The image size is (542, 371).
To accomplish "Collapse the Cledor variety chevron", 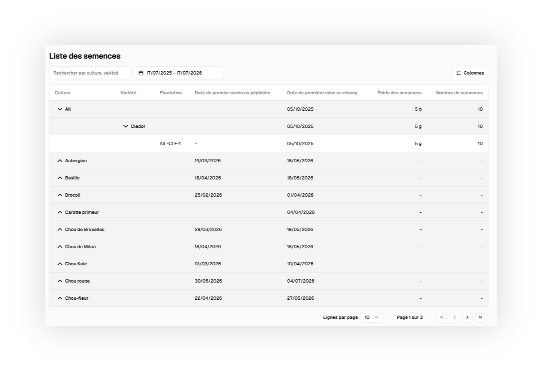I will 125,126.
